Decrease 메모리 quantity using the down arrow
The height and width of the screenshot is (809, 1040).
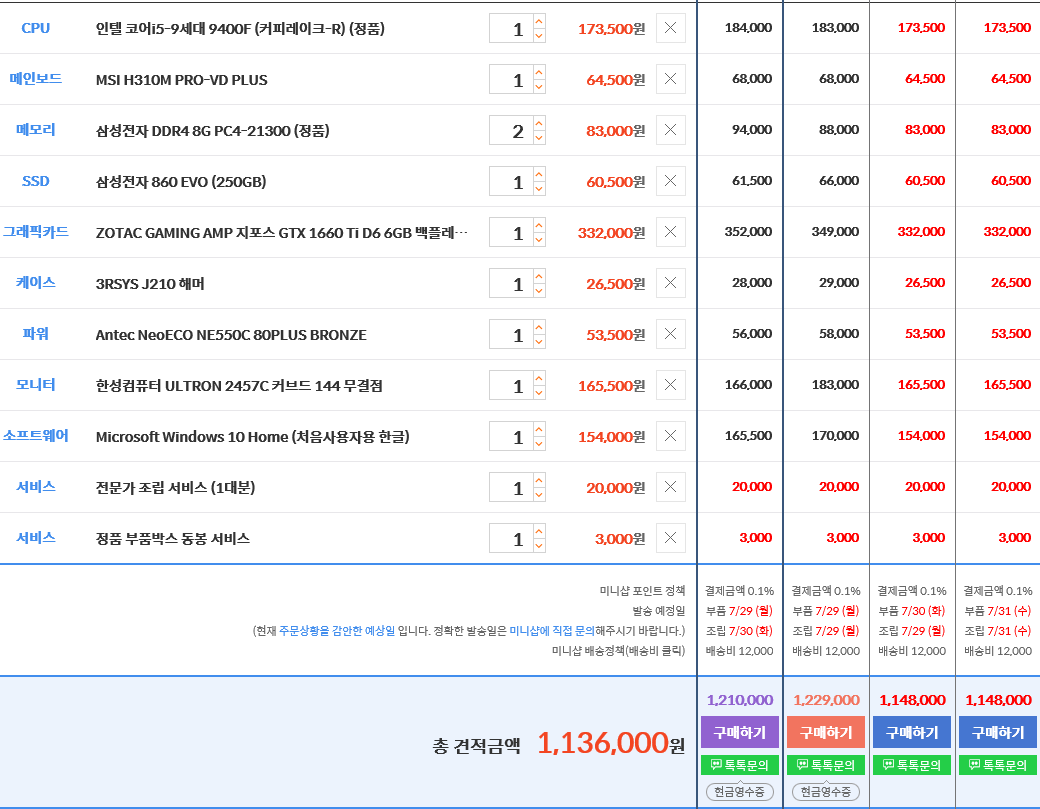coord(539,137)
